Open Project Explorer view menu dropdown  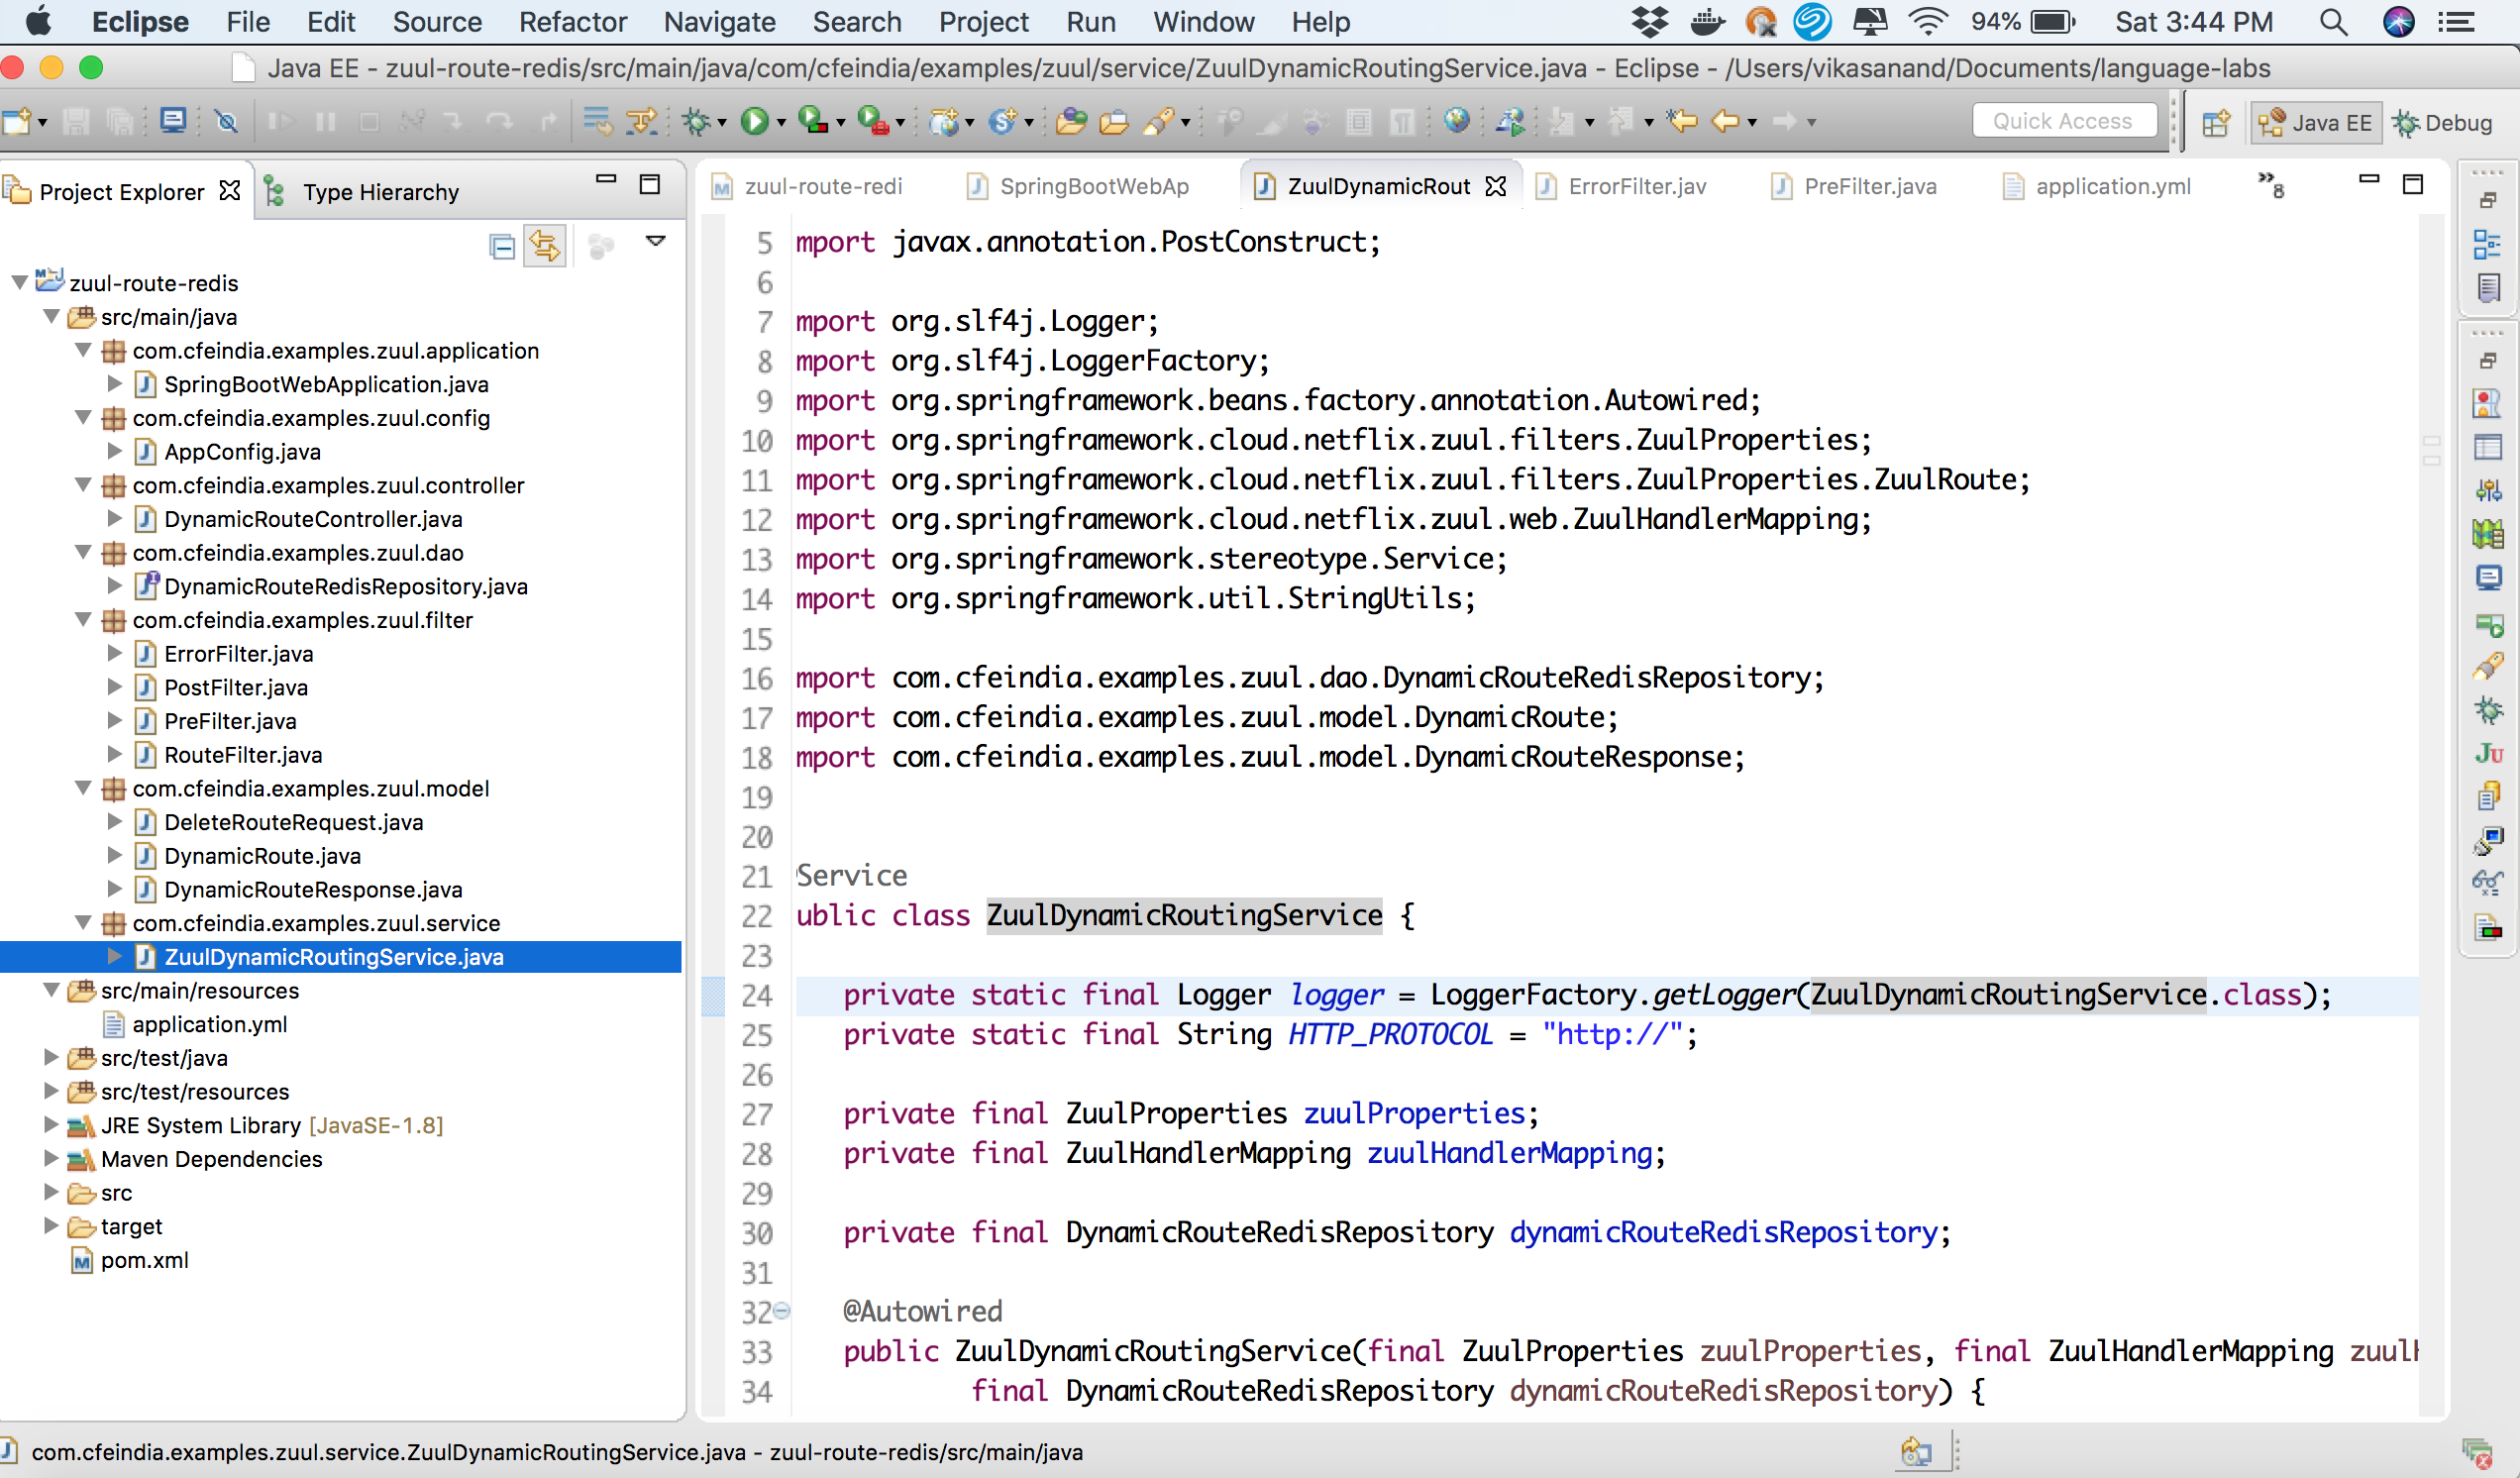tap(655, 242)
